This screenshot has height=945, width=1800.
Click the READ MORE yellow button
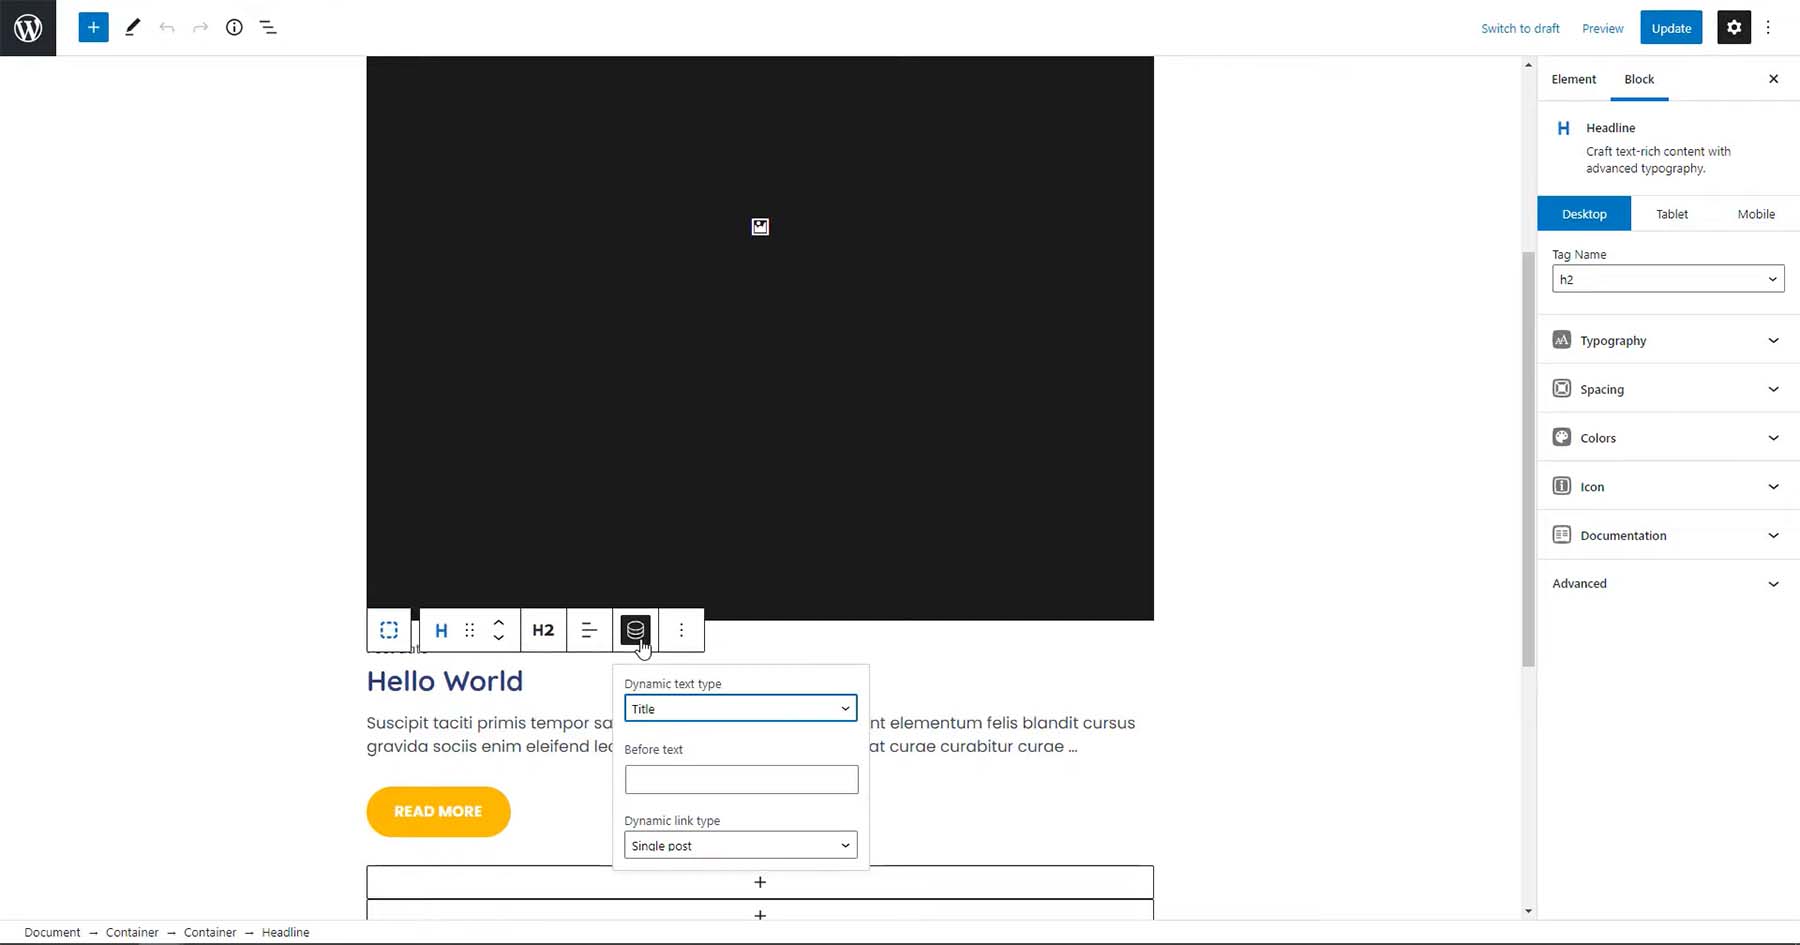click(437, 811)
